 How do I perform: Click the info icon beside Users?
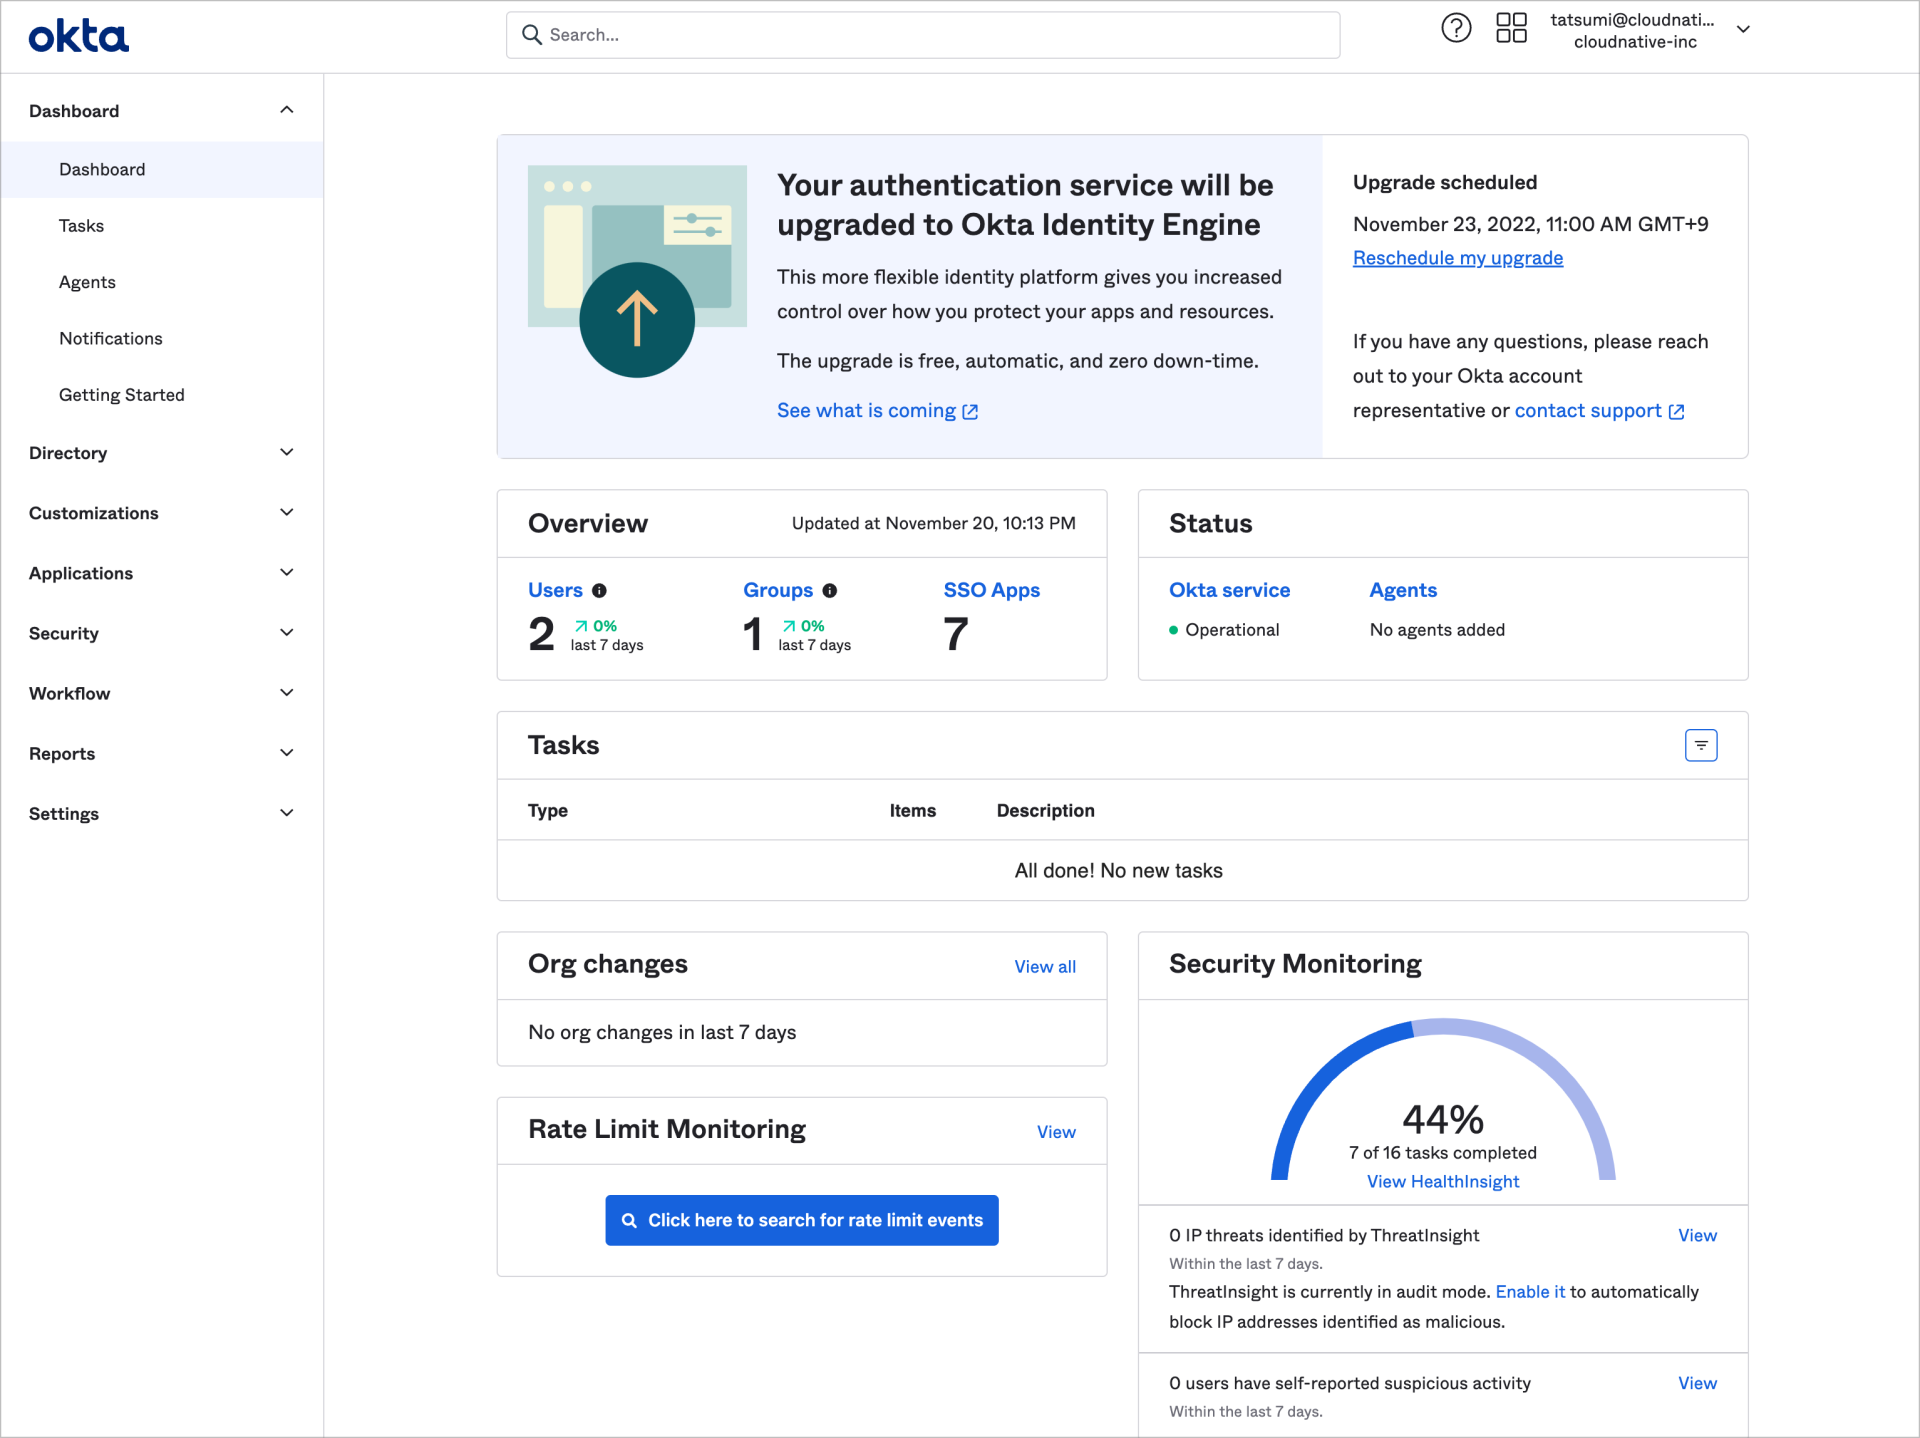click(x=600, y=590)
